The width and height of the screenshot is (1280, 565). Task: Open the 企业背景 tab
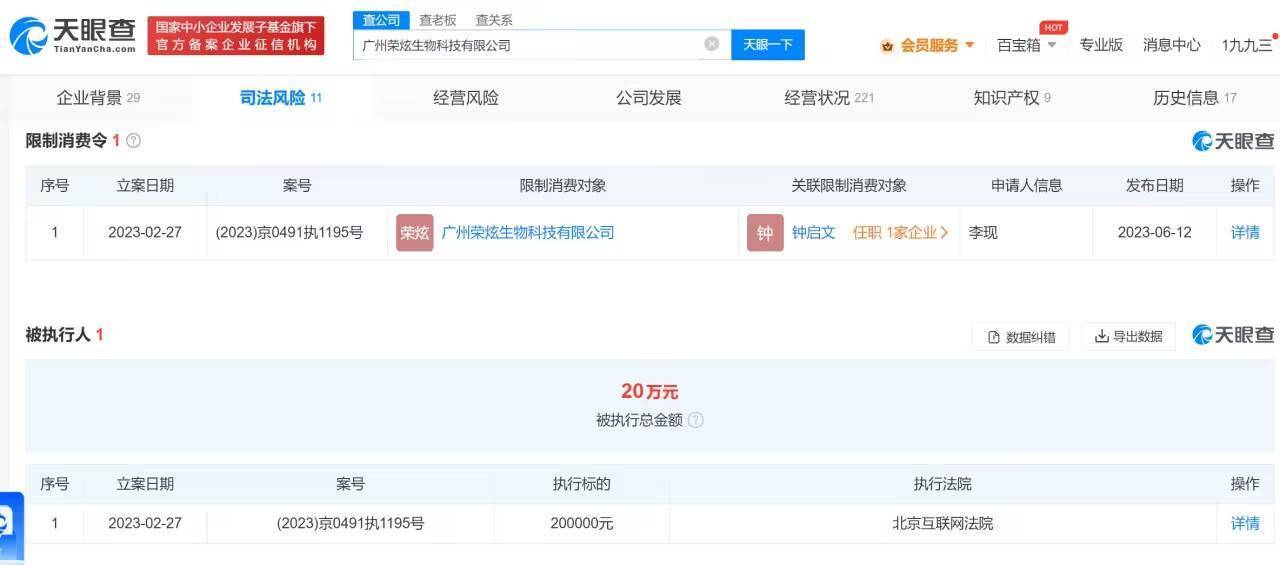point(98,98)
